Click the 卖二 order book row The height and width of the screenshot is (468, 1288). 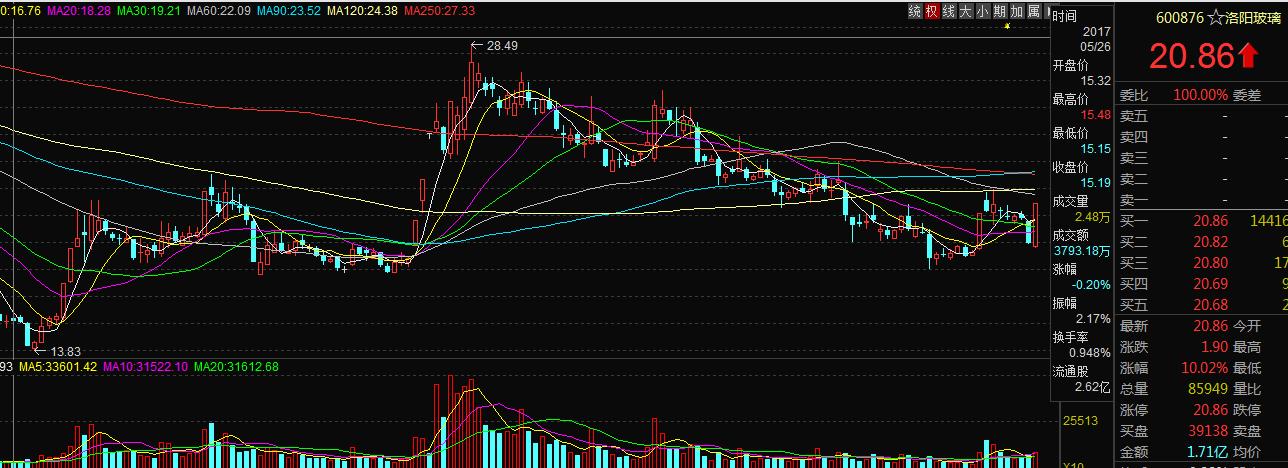(x=1203, y=179)
